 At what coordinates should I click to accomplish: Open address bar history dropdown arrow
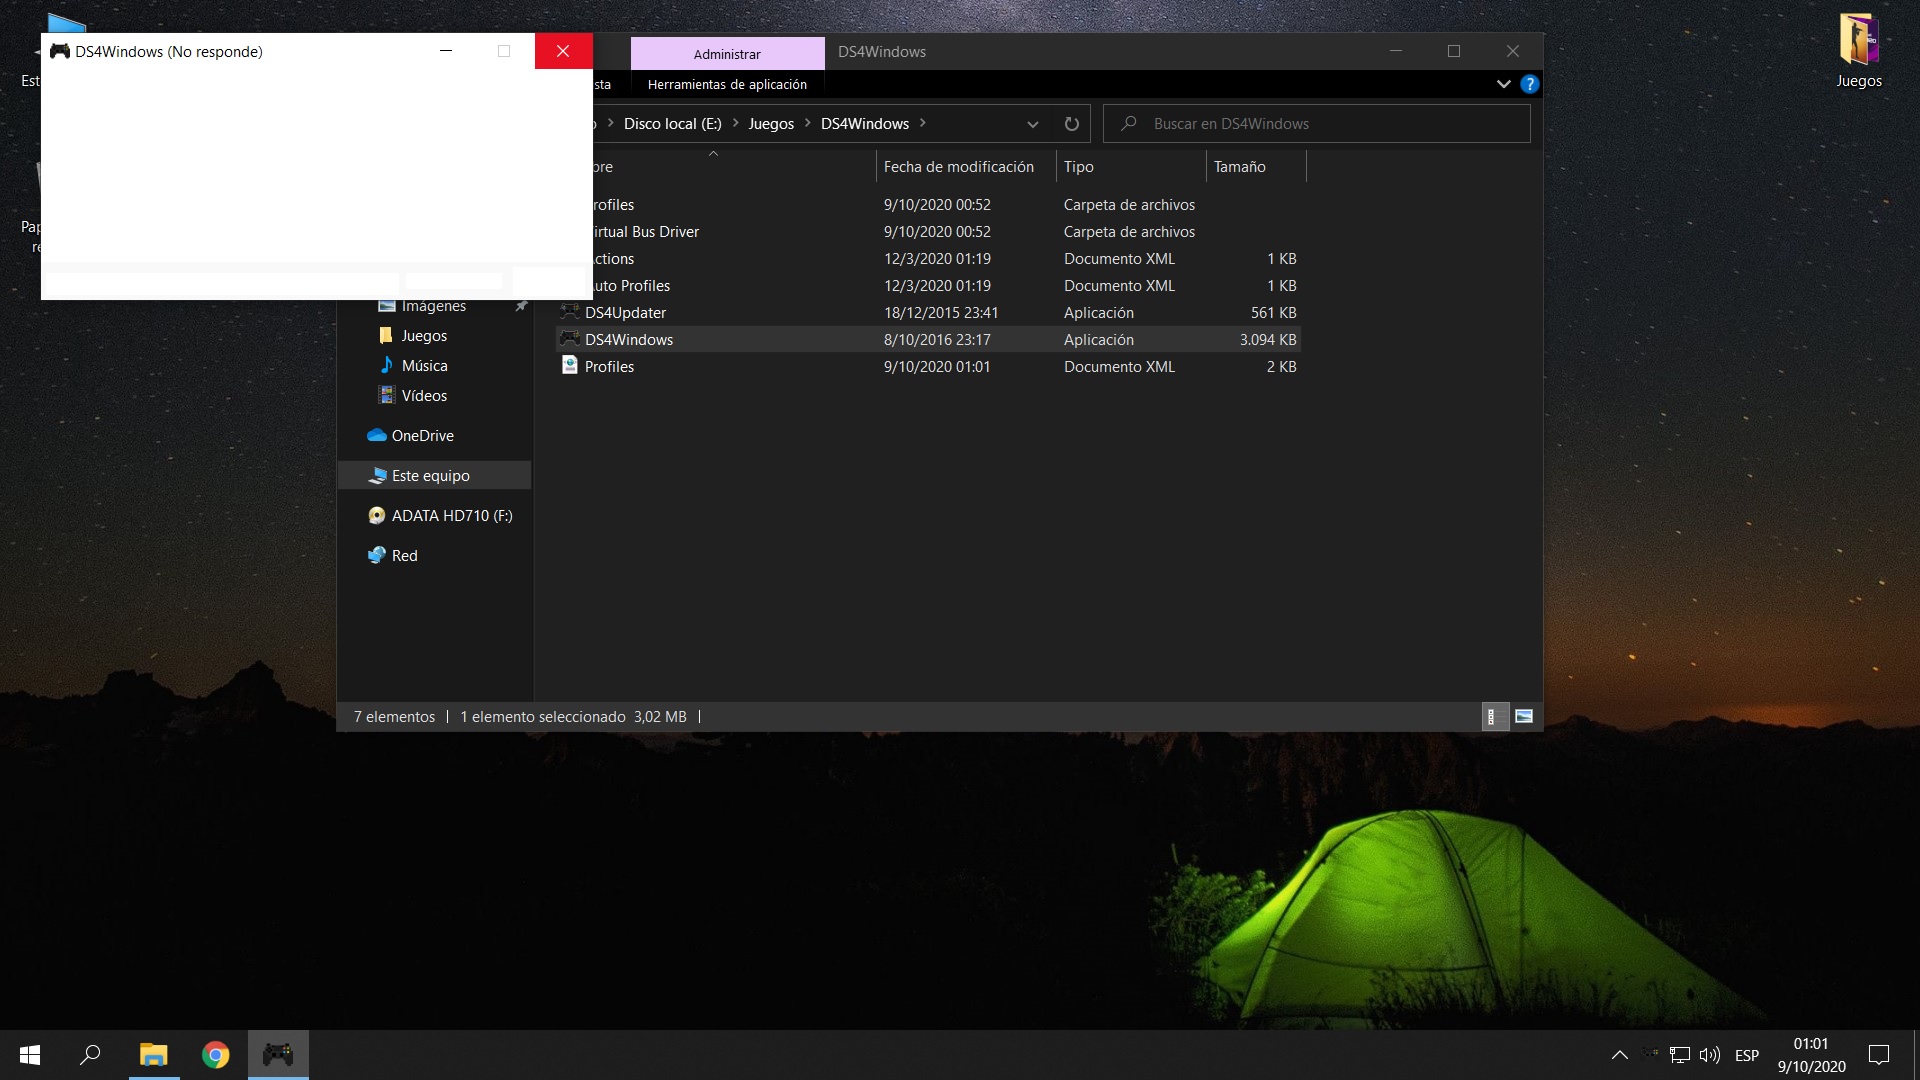pyautogui.click(x=1032, y=124)
